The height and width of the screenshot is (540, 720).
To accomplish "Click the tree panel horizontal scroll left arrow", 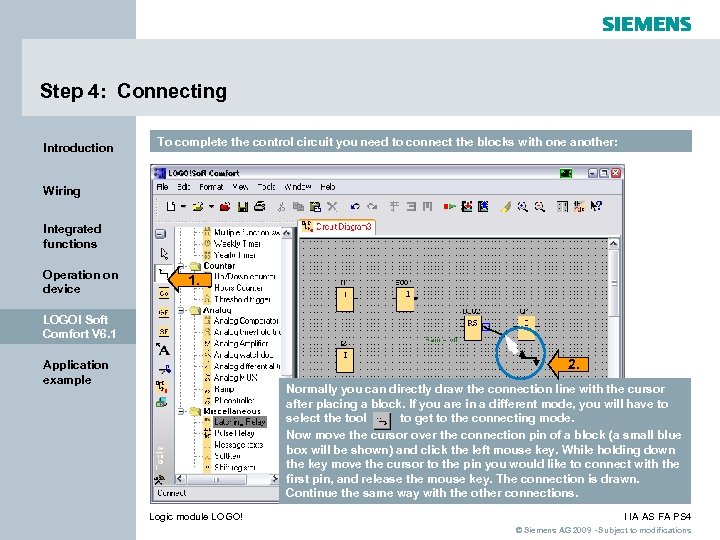I will (x=180, y=479).
